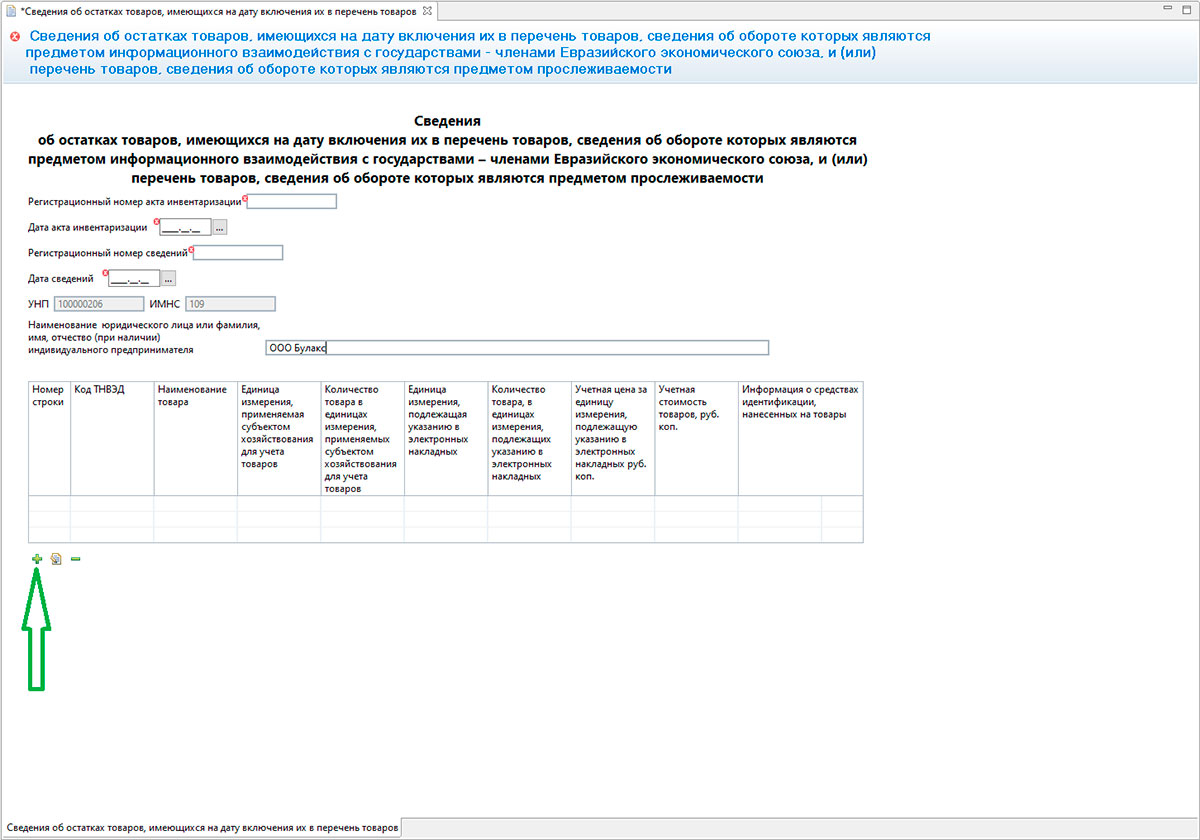1200x840 pixels.
Task: Copy the selected table row with the duplicate icon
Action: point(56,559)
